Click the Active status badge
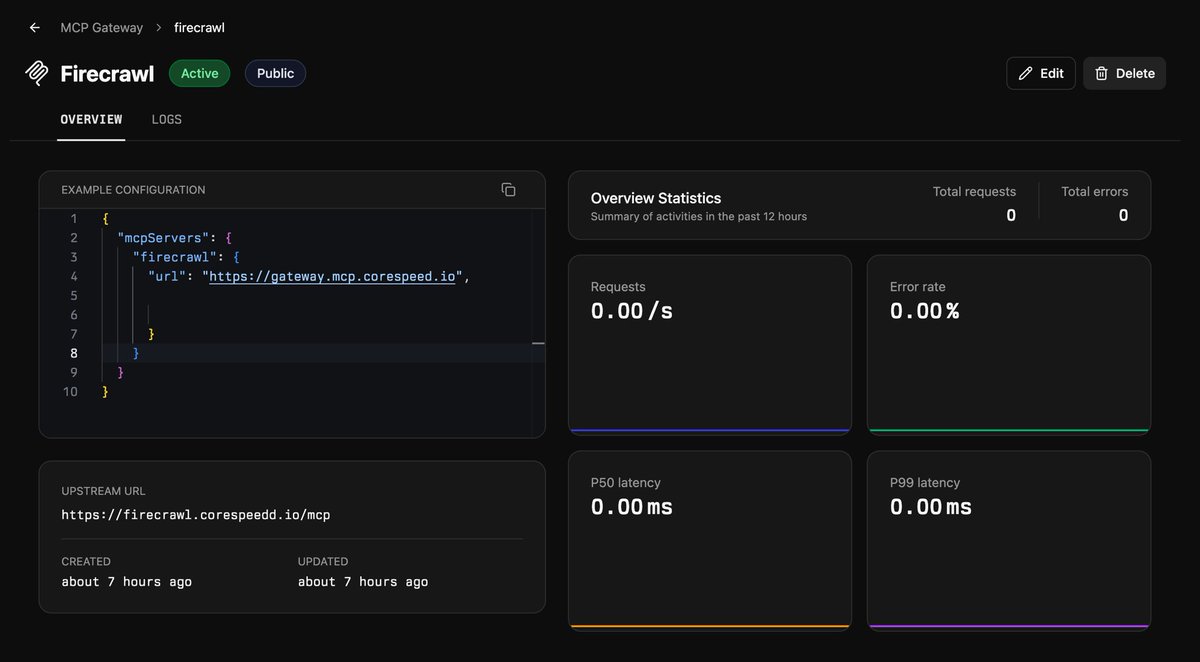 [x=200, y=73]
